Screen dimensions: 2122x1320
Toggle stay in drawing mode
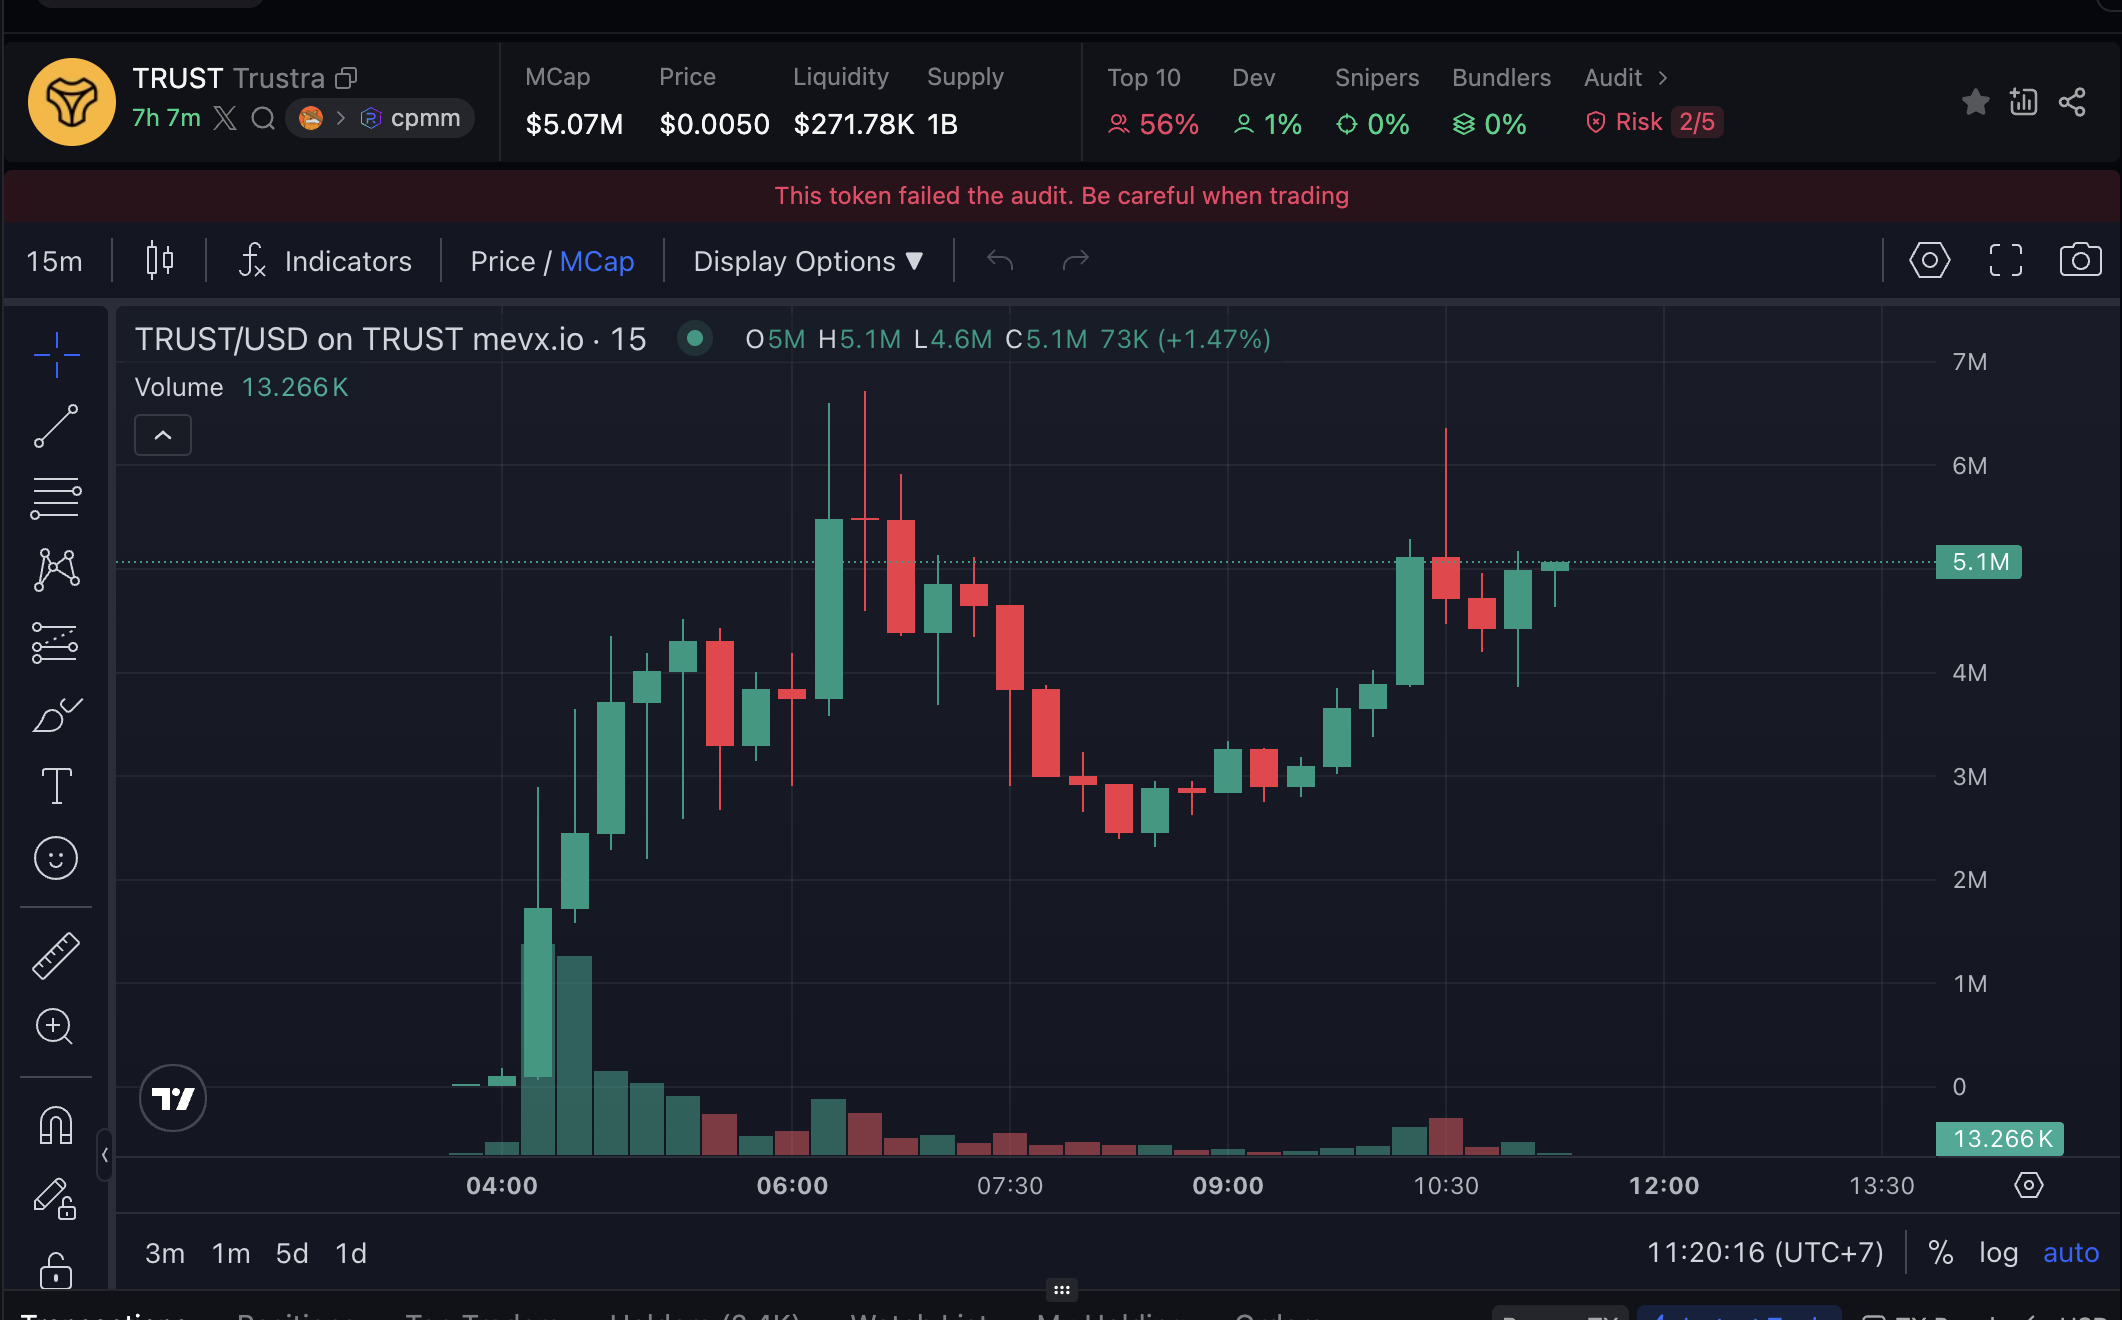pyautogui.click(x=56, y=1198)
